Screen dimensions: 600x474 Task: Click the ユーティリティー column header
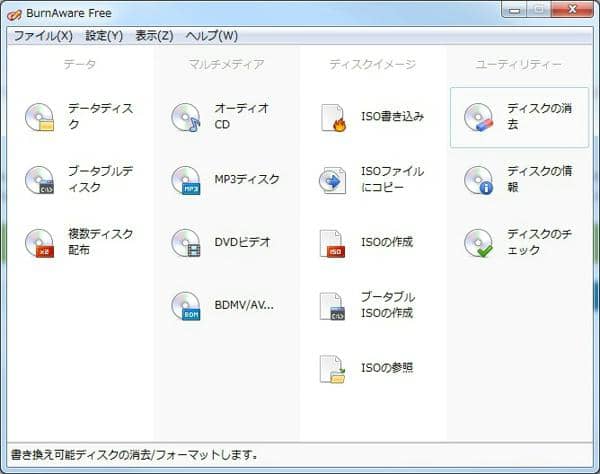point(519,64)
